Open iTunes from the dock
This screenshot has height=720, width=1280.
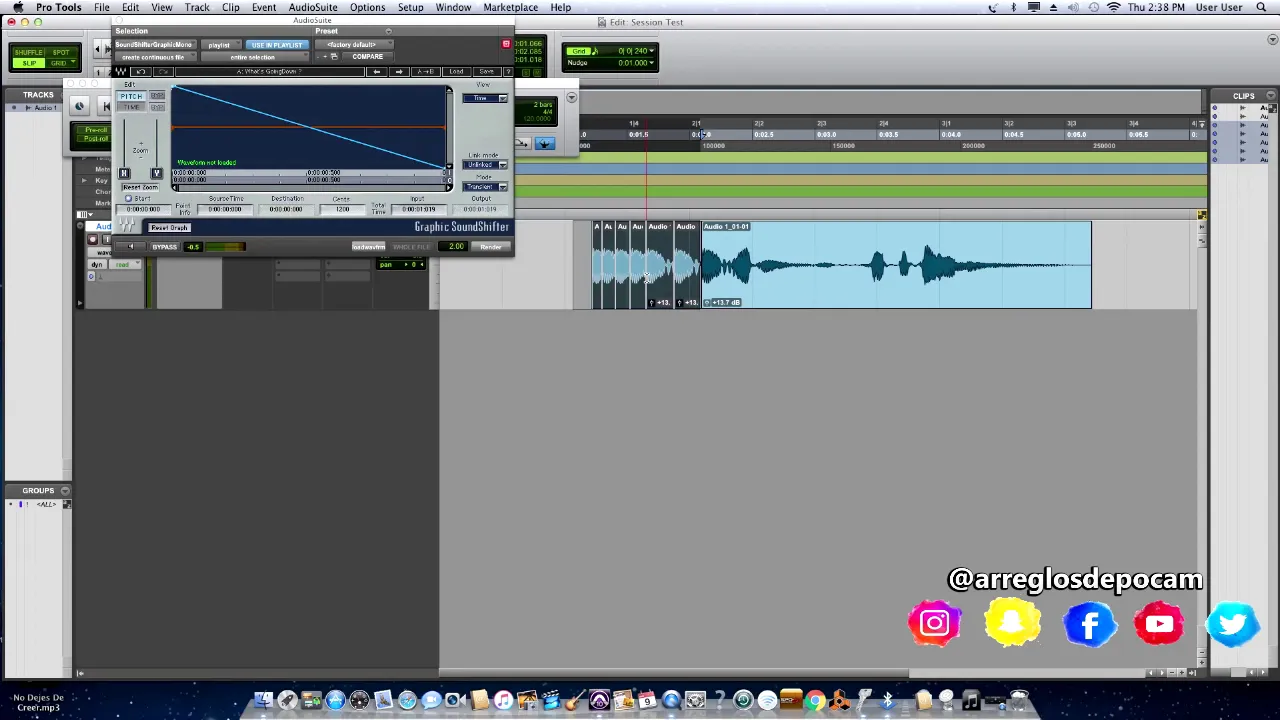coord(503,700)
